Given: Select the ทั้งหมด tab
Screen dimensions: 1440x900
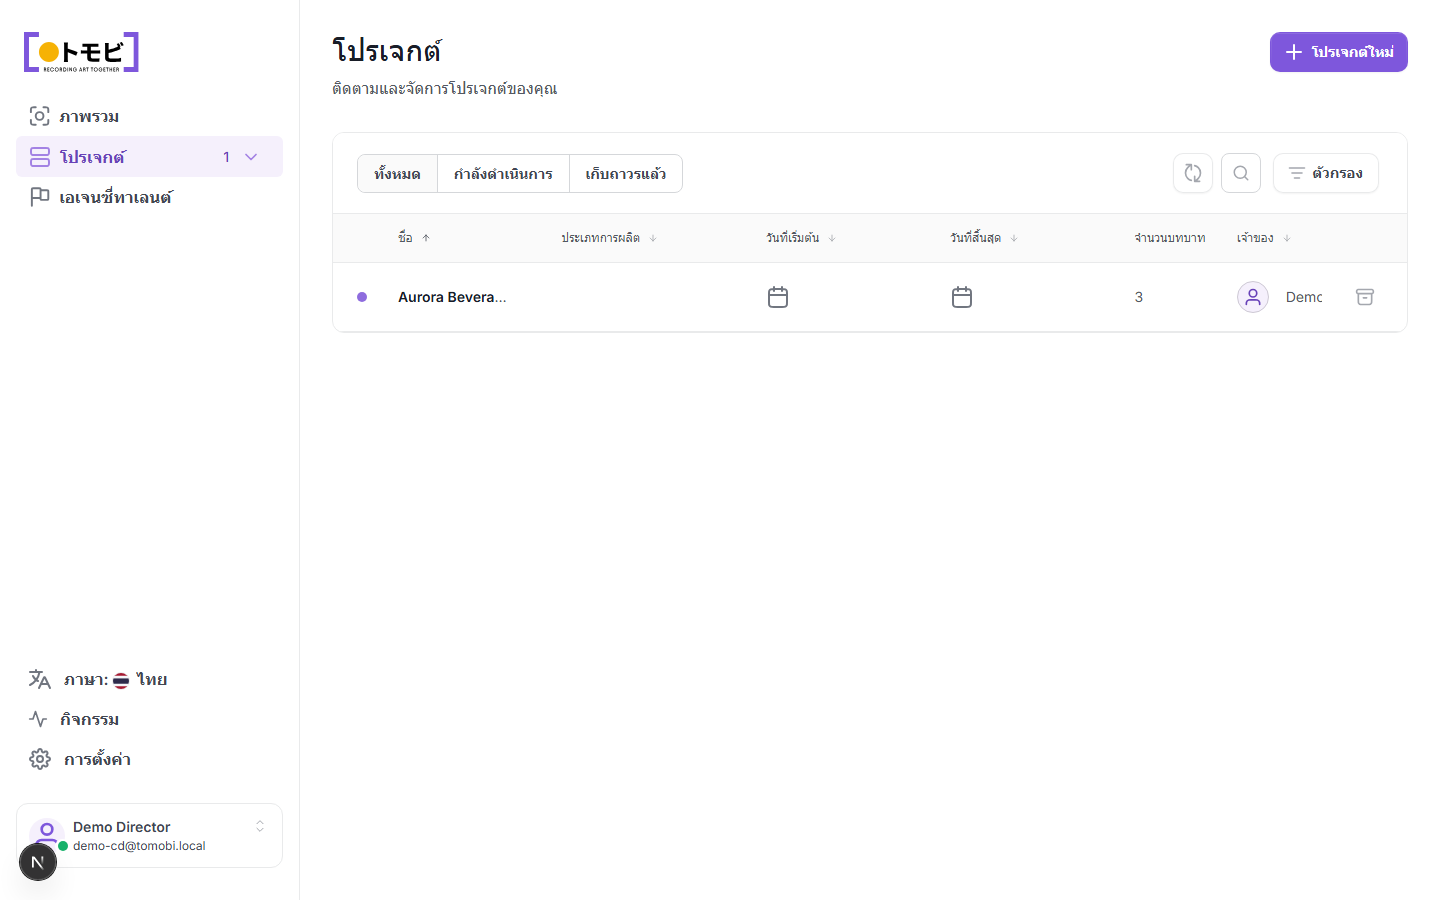Looking at the screenshot, I should pyautogui.click(x=397, y=174).
